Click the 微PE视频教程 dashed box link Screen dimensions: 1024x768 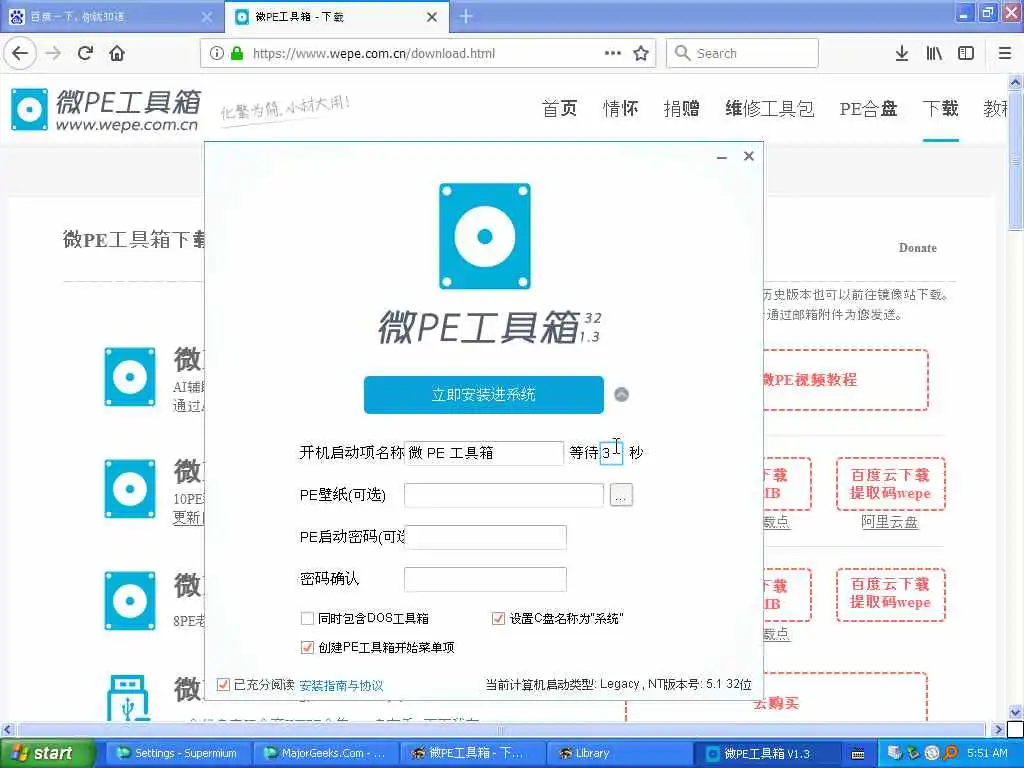(845, 380)
